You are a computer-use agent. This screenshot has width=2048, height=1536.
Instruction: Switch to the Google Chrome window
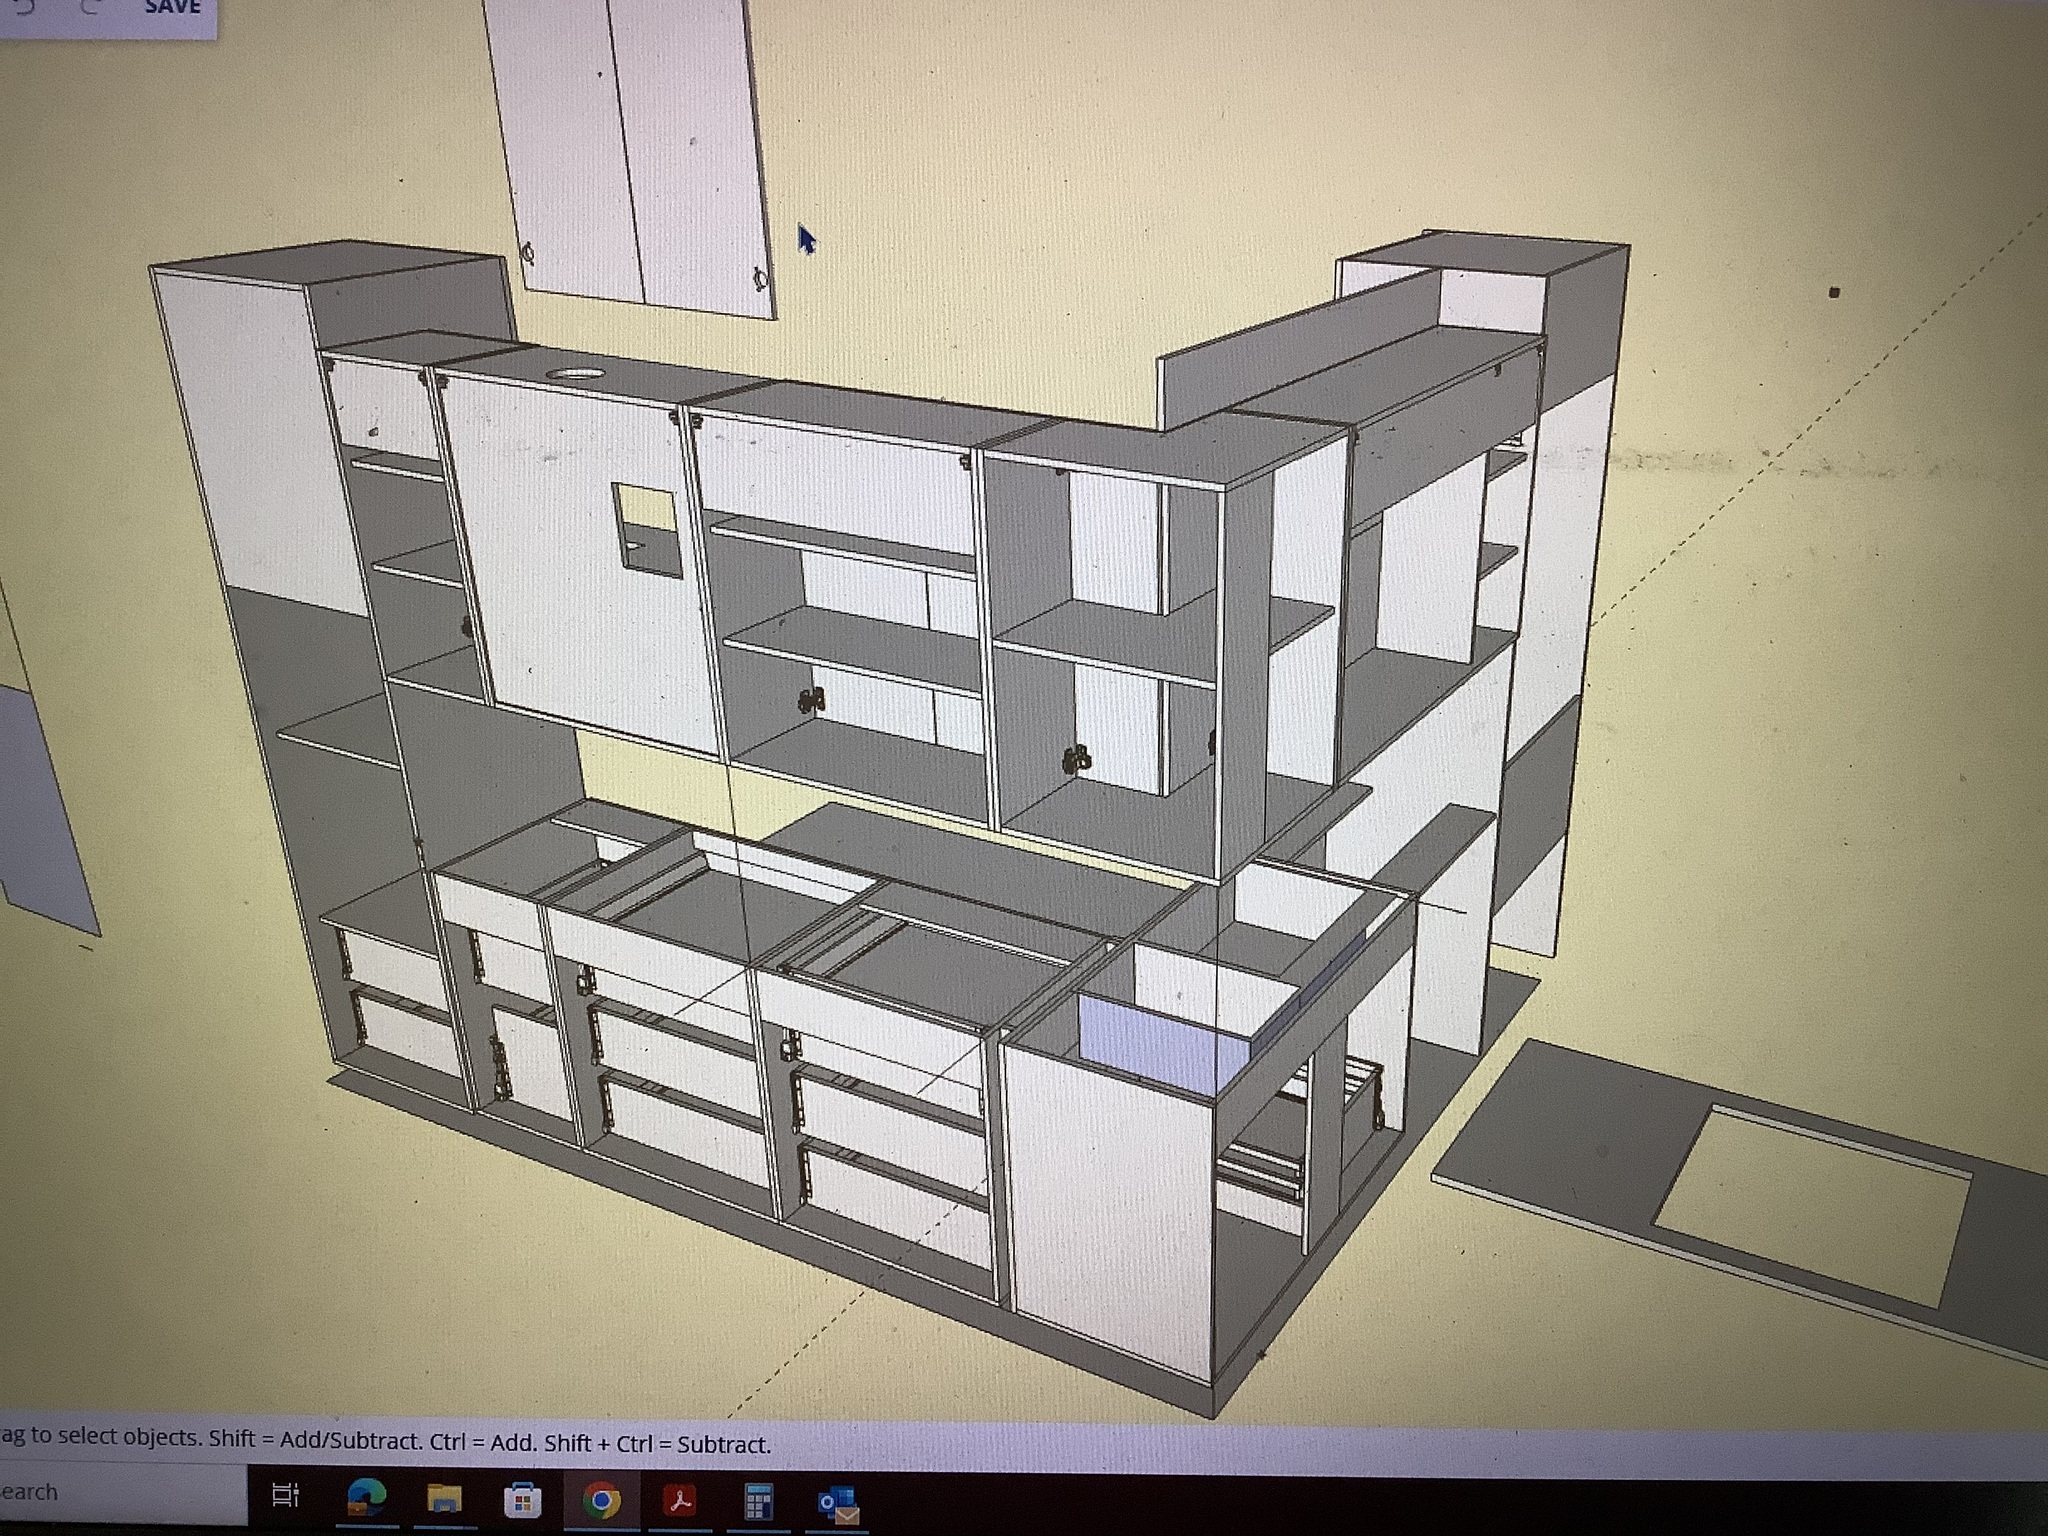point(601,1500)
